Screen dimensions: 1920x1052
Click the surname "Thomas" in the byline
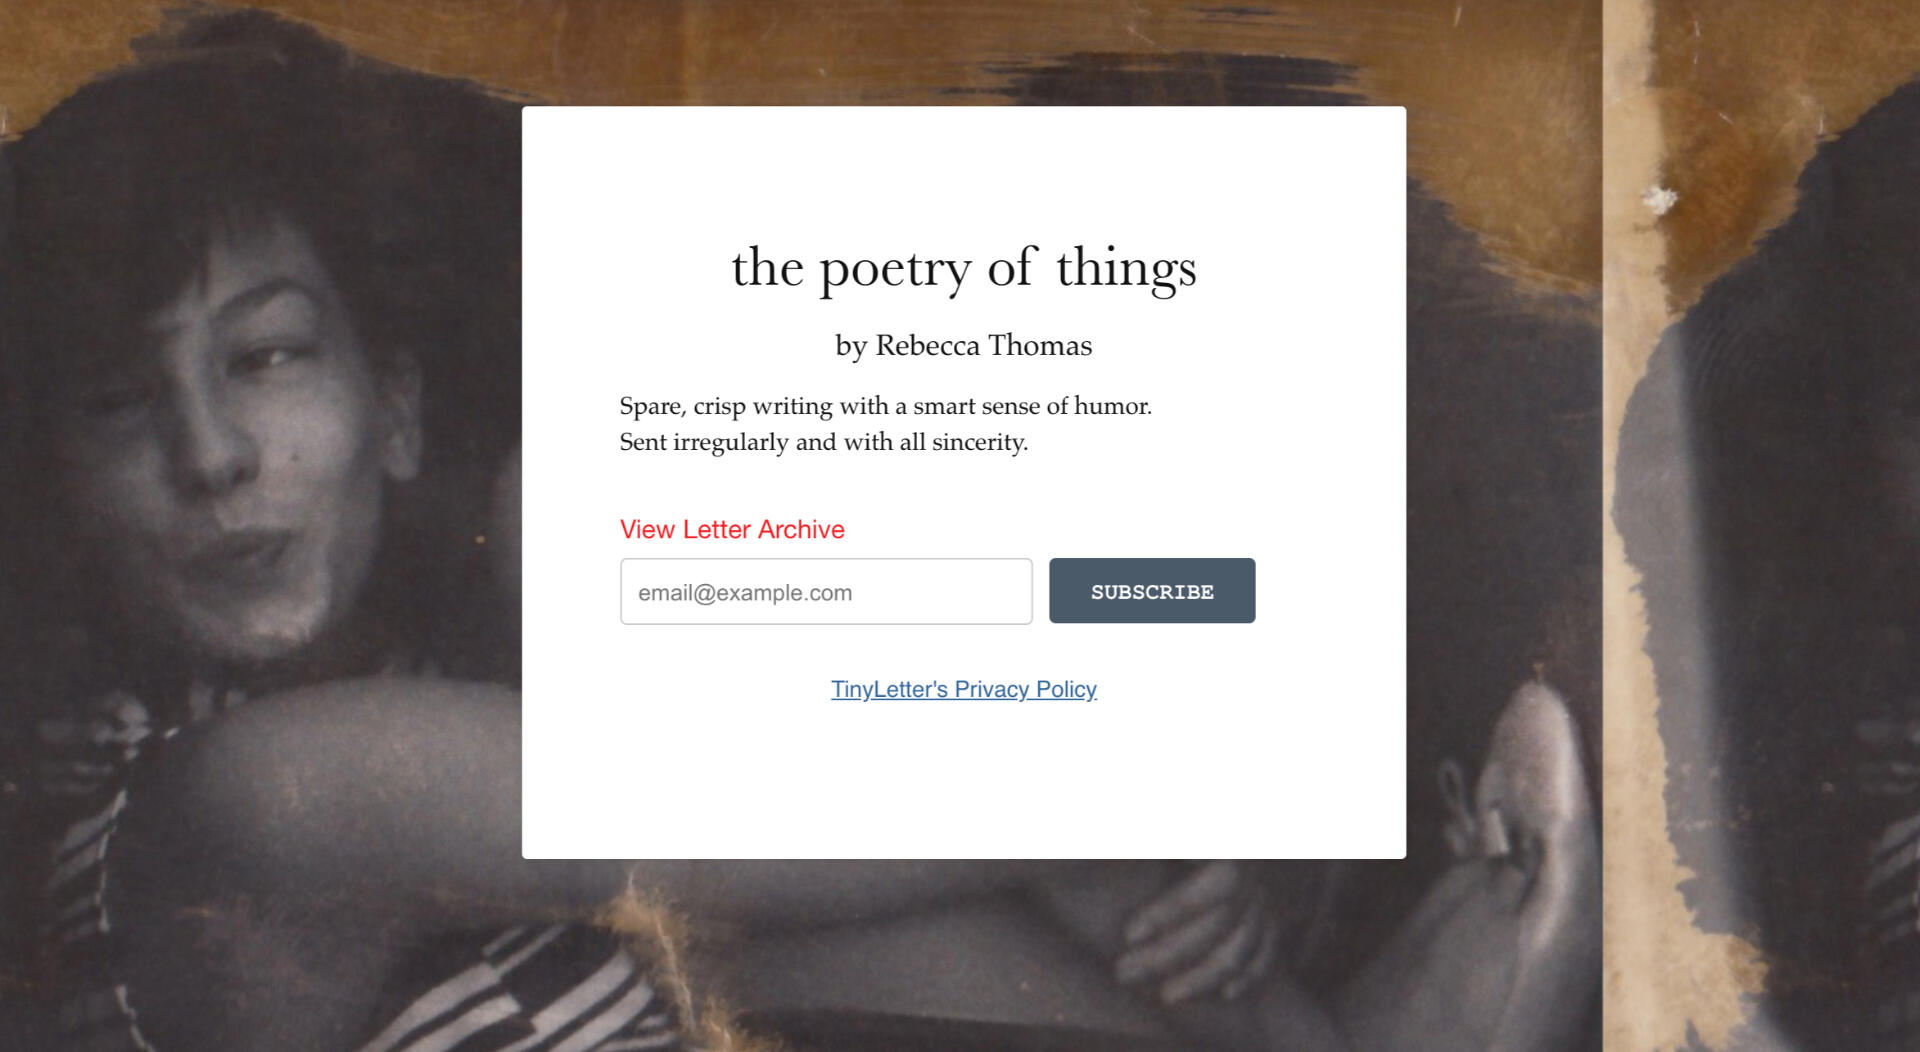[x=1040, y=345]
